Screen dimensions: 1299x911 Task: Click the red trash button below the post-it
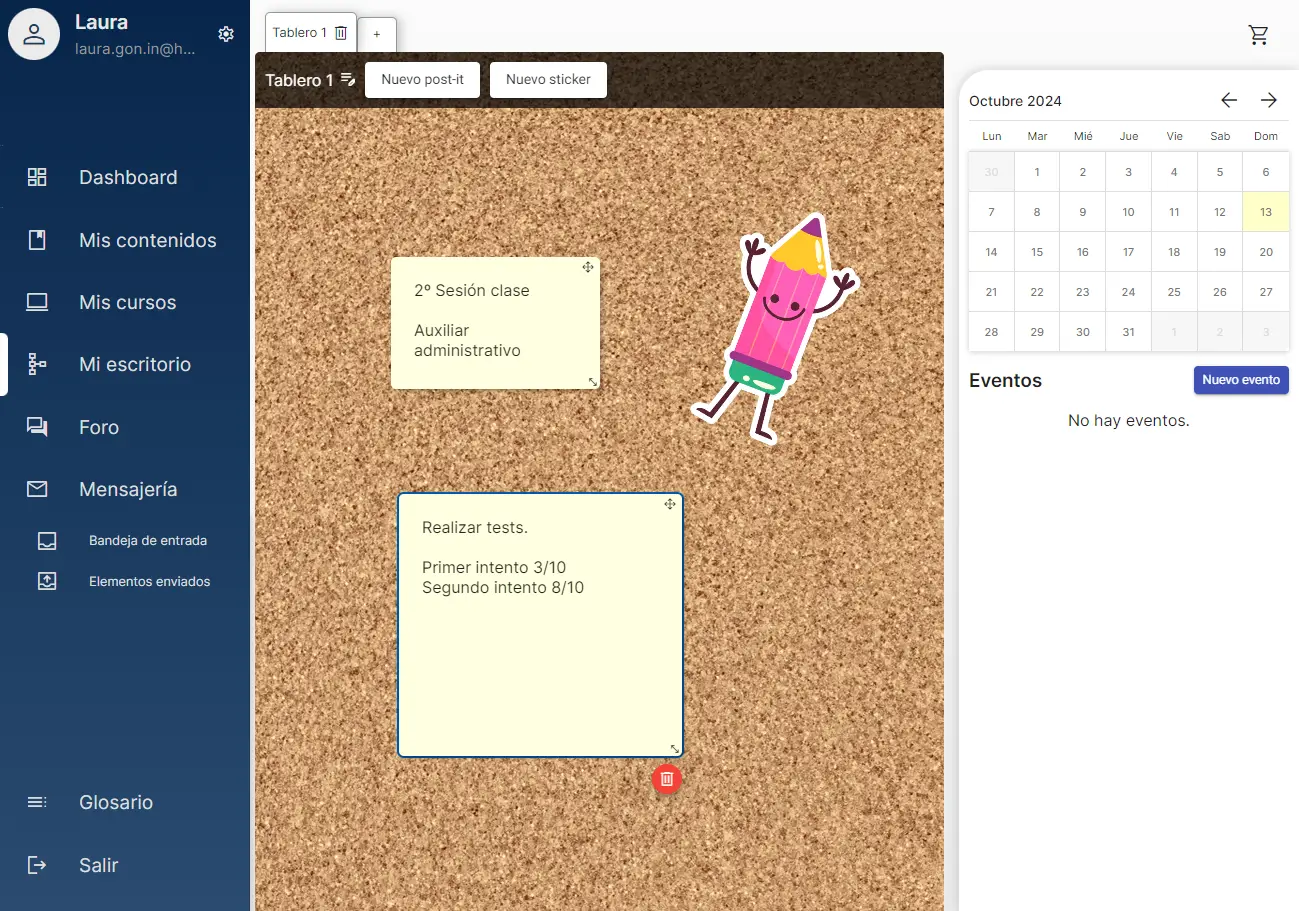tap(667, 778)
